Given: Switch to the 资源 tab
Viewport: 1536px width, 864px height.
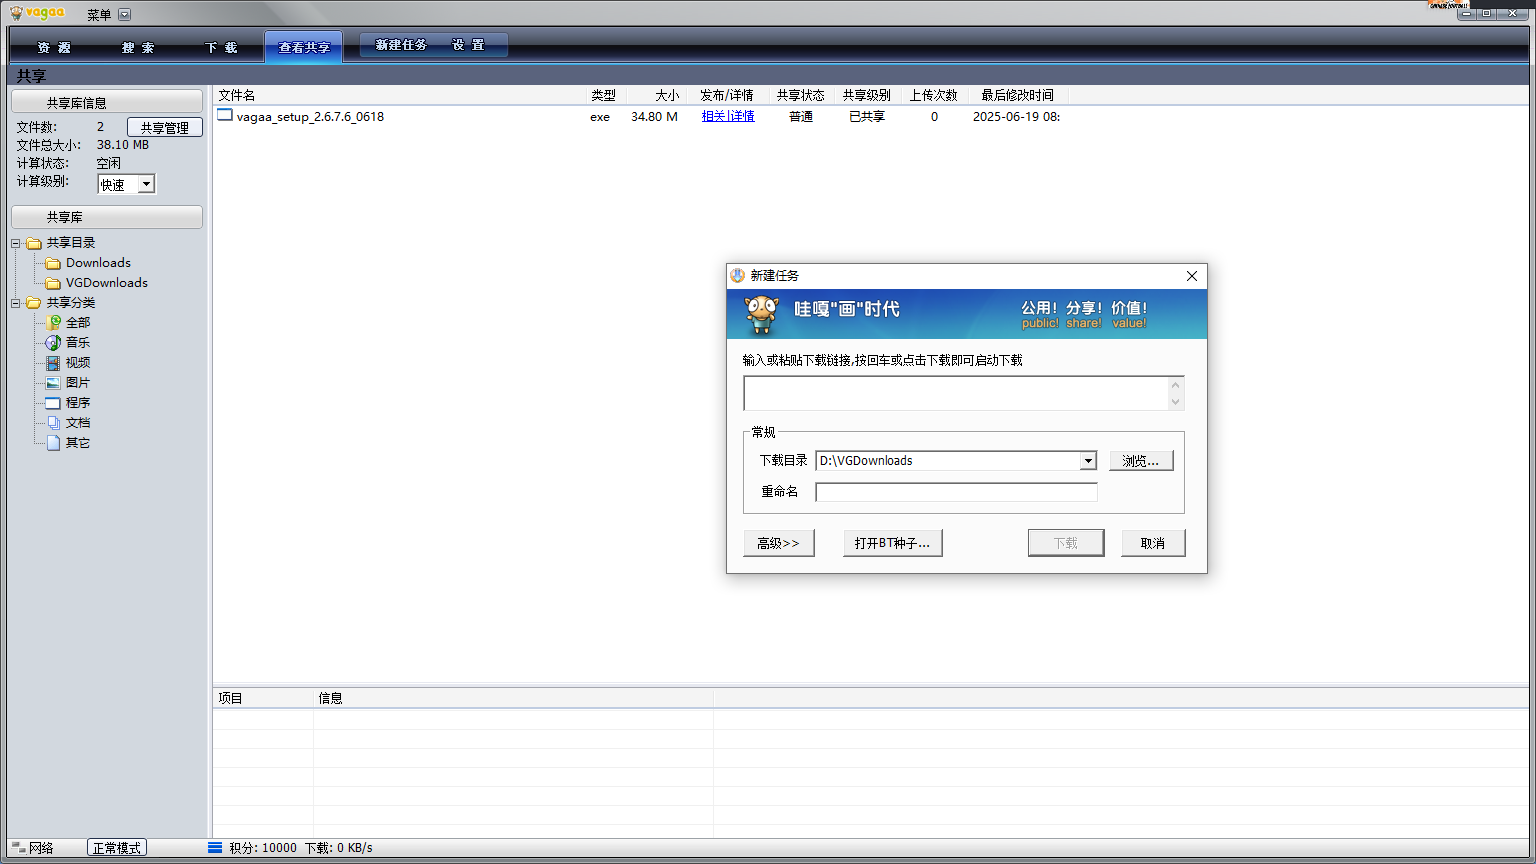Looking at the screenshot, I should coord(54,47).
